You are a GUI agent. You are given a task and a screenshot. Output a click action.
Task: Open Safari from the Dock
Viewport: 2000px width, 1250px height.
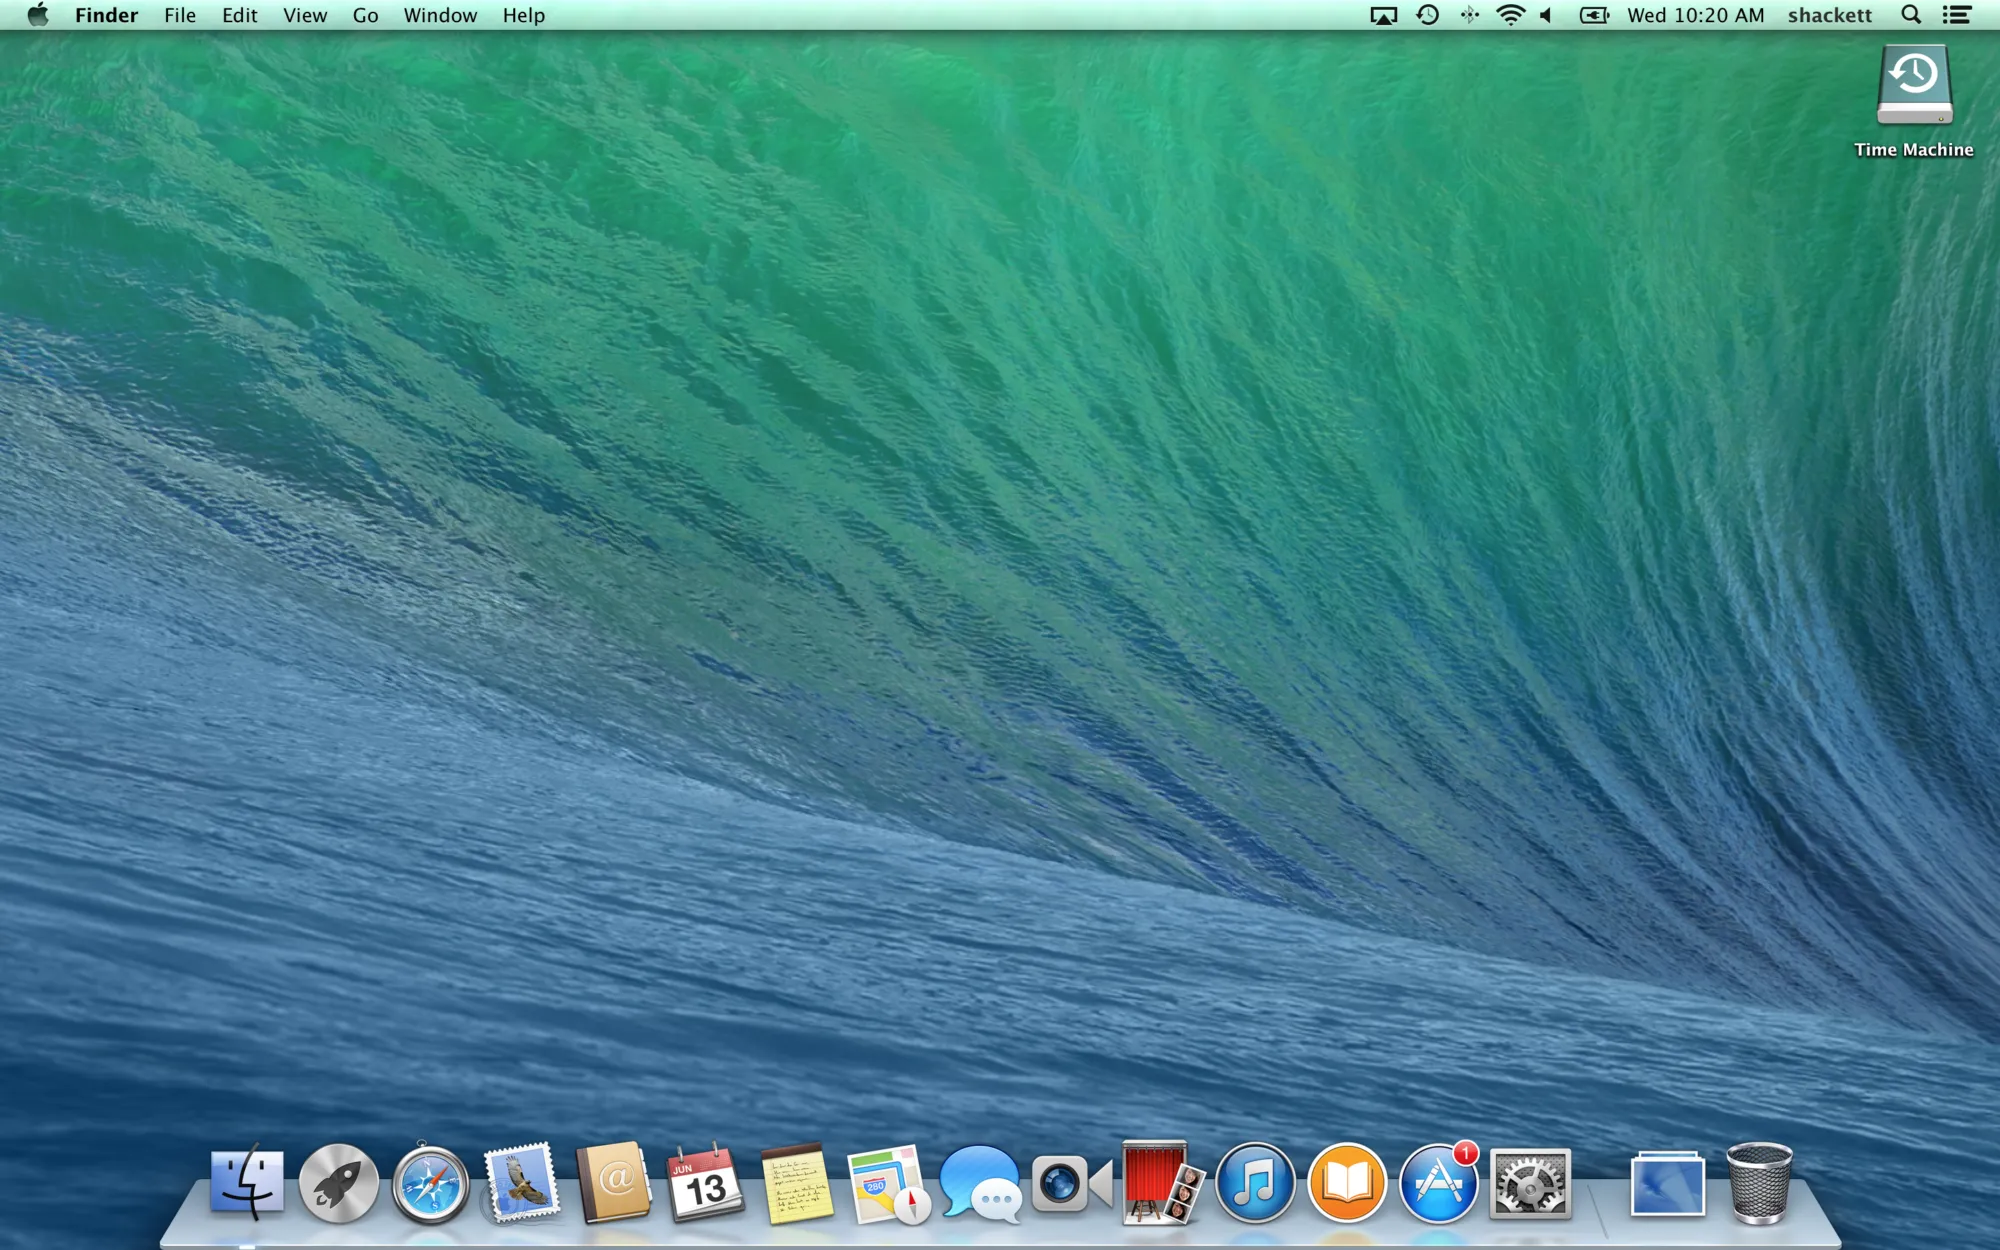(430, 1185)
